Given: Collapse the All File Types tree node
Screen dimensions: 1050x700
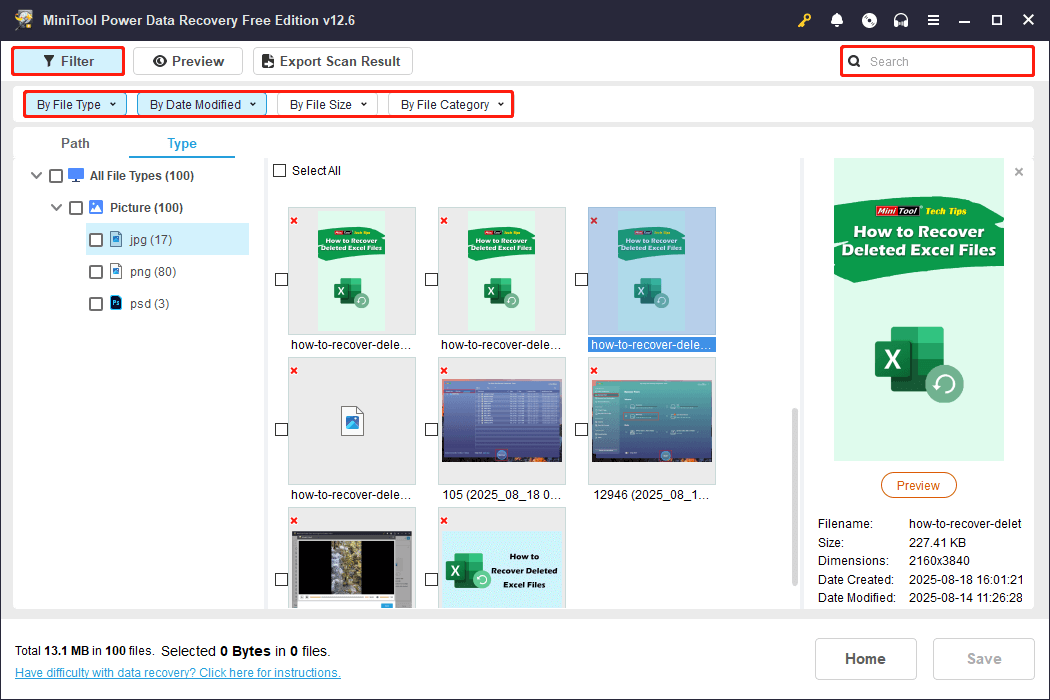Looking at the screenshot, I should pos(36,176).
